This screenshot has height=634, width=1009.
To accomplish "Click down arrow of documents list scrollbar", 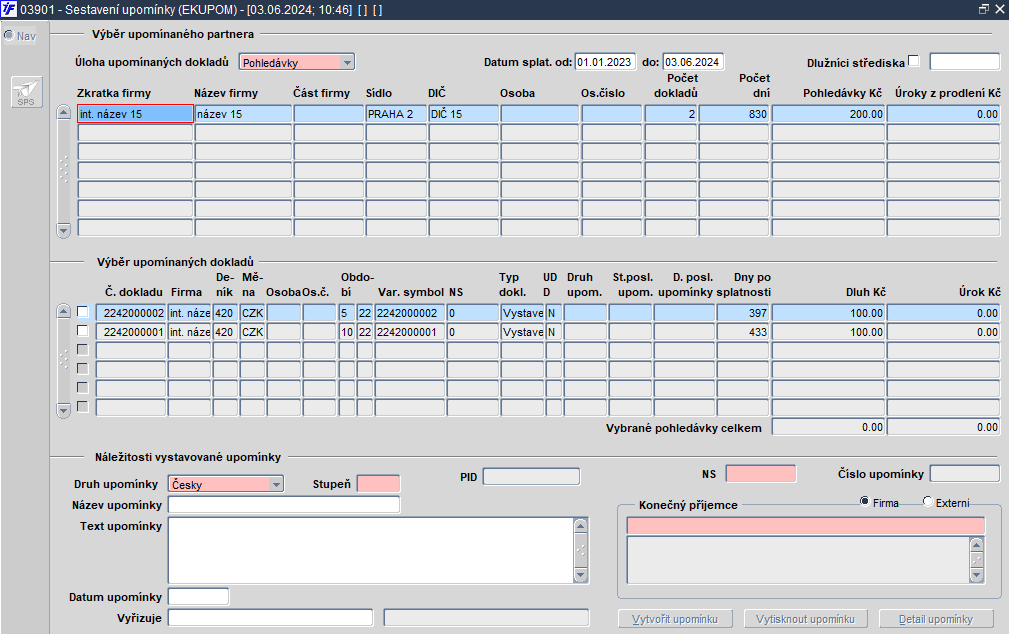I will point(63,409).
